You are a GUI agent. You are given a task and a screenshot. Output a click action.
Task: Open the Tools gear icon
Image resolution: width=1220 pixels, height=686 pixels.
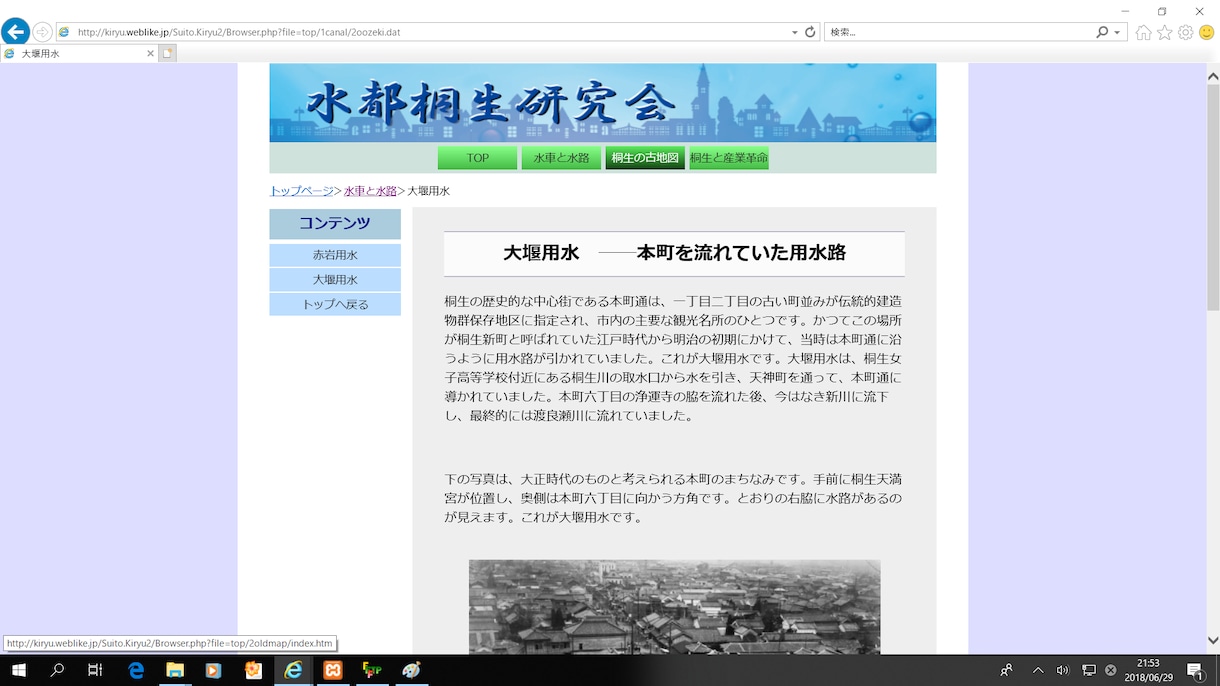tap(1186, 33)
